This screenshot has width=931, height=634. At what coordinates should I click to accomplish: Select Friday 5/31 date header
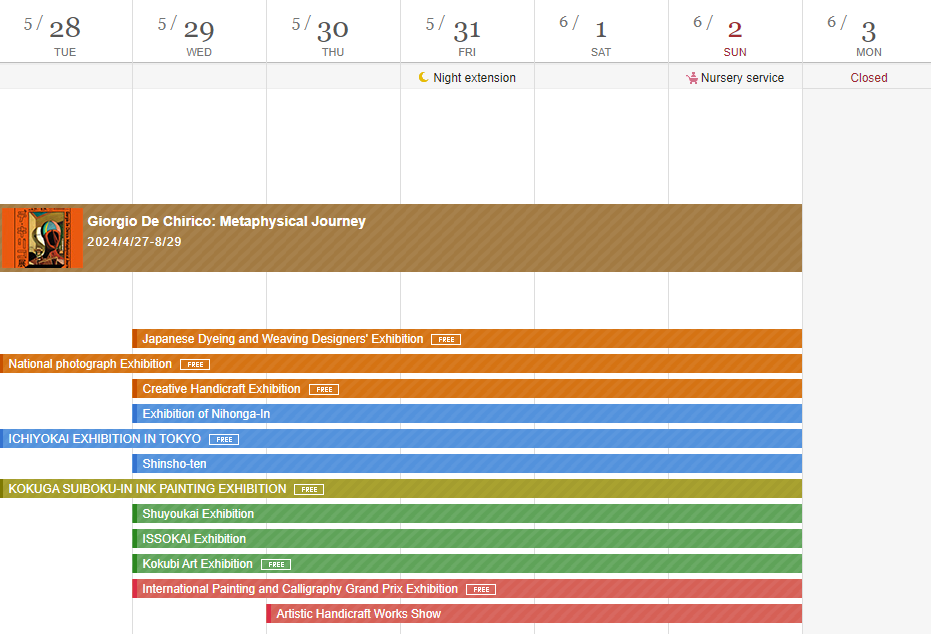pos(467,33)
